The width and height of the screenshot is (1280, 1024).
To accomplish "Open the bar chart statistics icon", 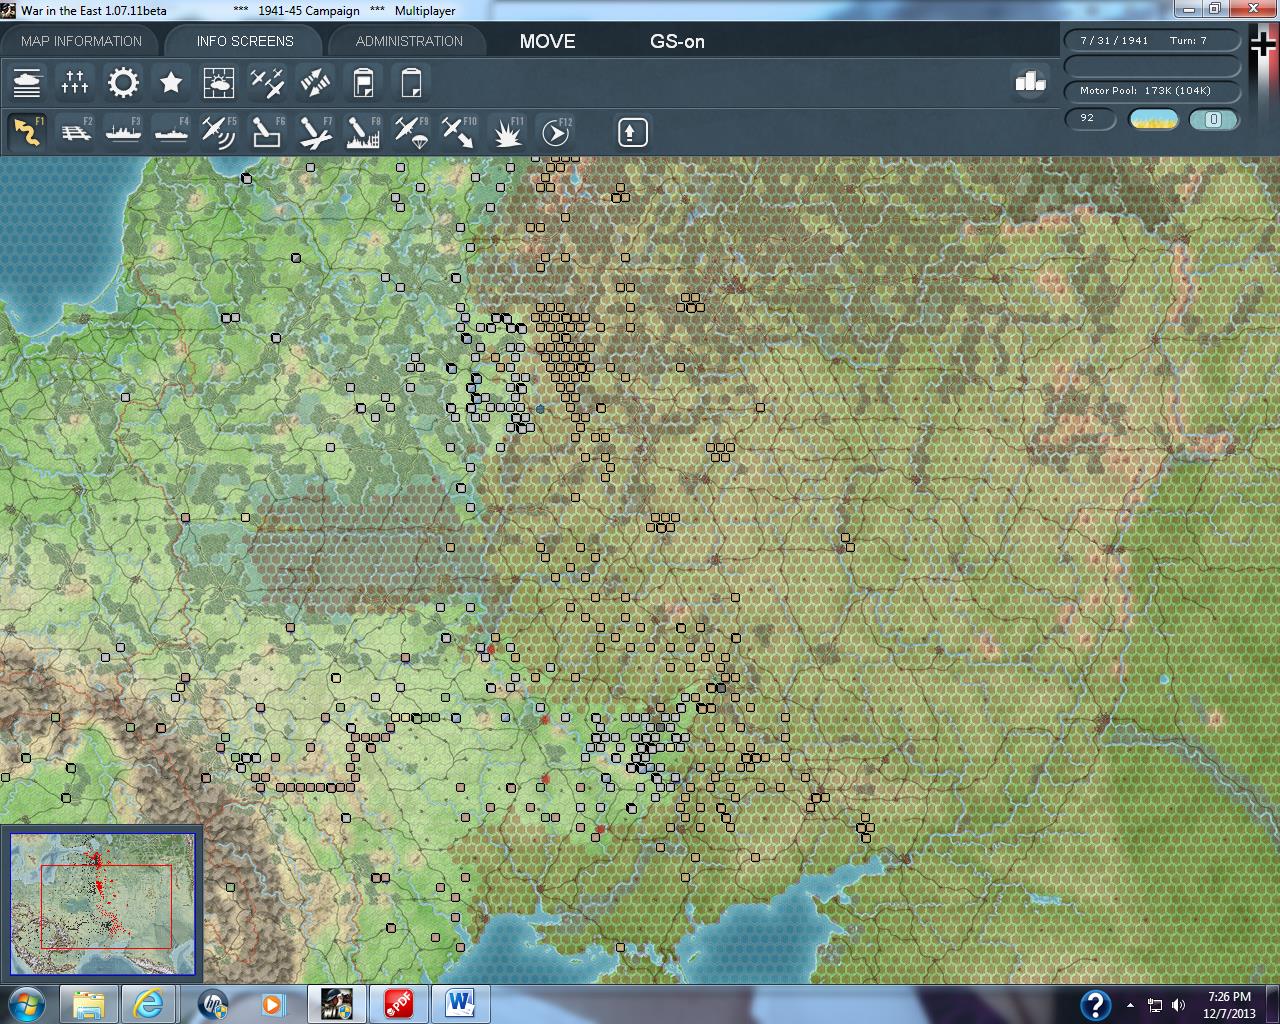I will click(x=1030, y=82).
